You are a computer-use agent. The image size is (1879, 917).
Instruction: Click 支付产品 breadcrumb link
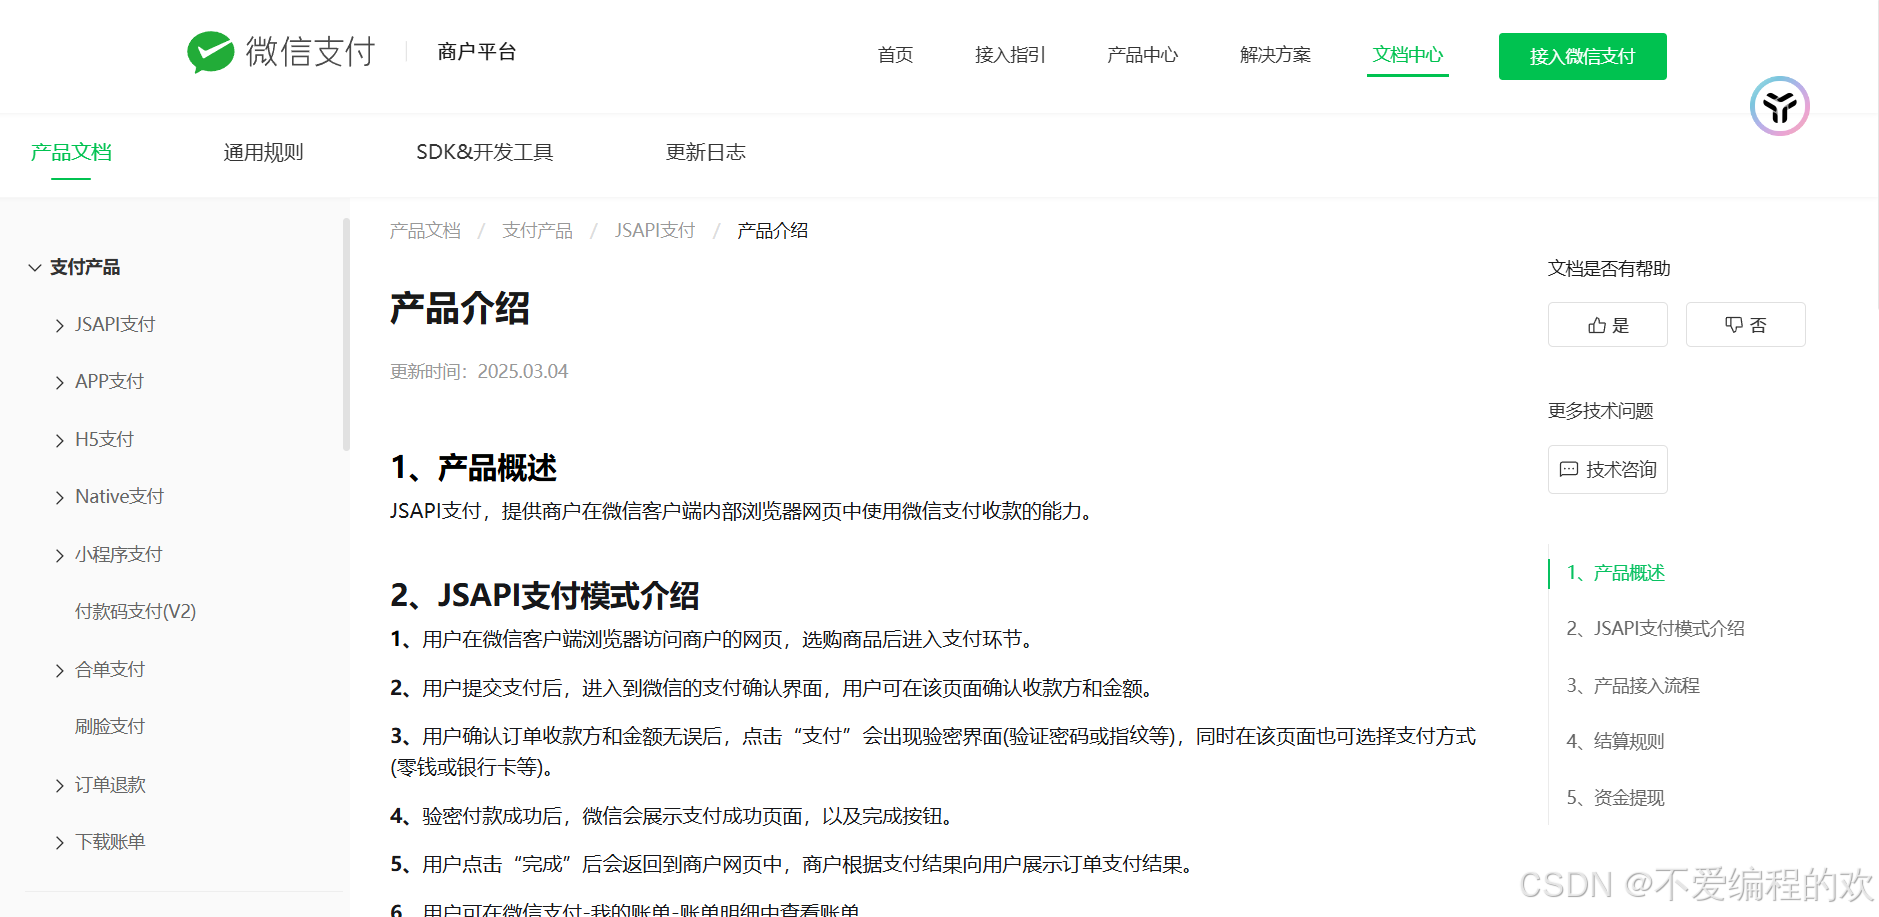click(x=537, y=231)
